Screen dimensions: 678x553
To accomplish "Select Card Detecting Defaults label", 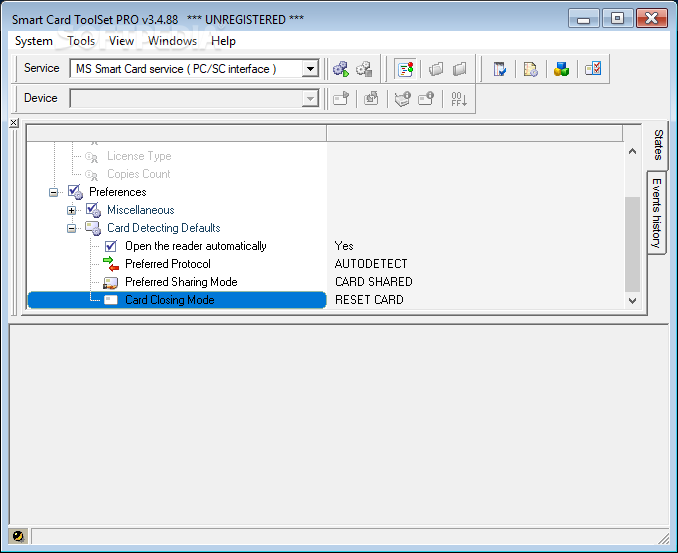I will (164, 228).
